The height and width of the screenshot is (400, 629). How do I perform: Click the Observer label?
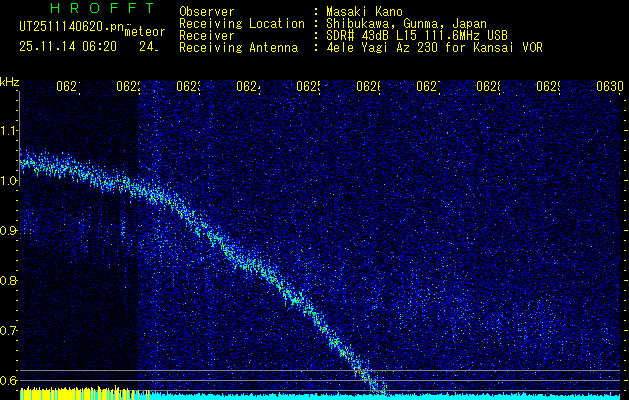(x=207, y=12)
